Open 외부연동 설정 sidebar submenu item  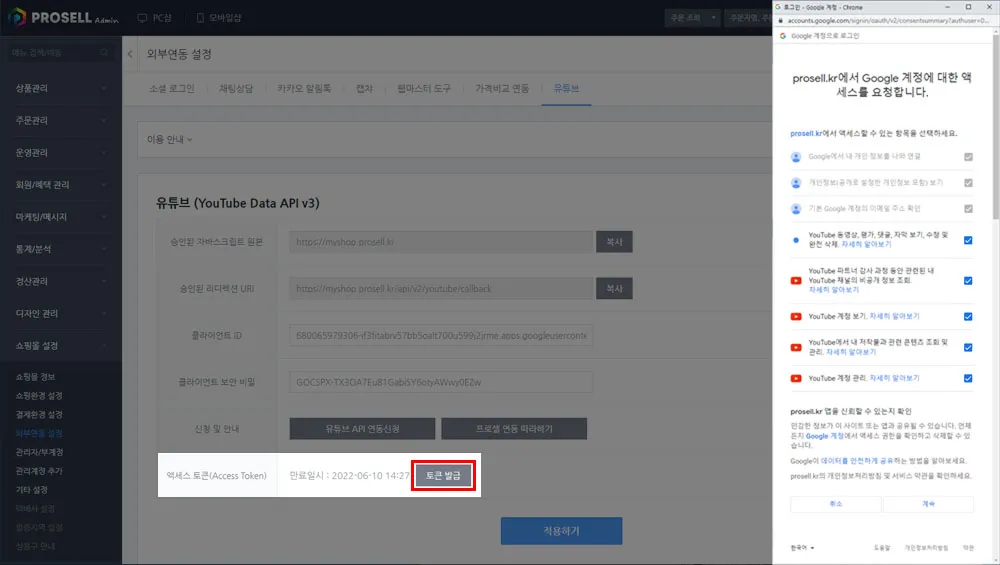point(39,434)
